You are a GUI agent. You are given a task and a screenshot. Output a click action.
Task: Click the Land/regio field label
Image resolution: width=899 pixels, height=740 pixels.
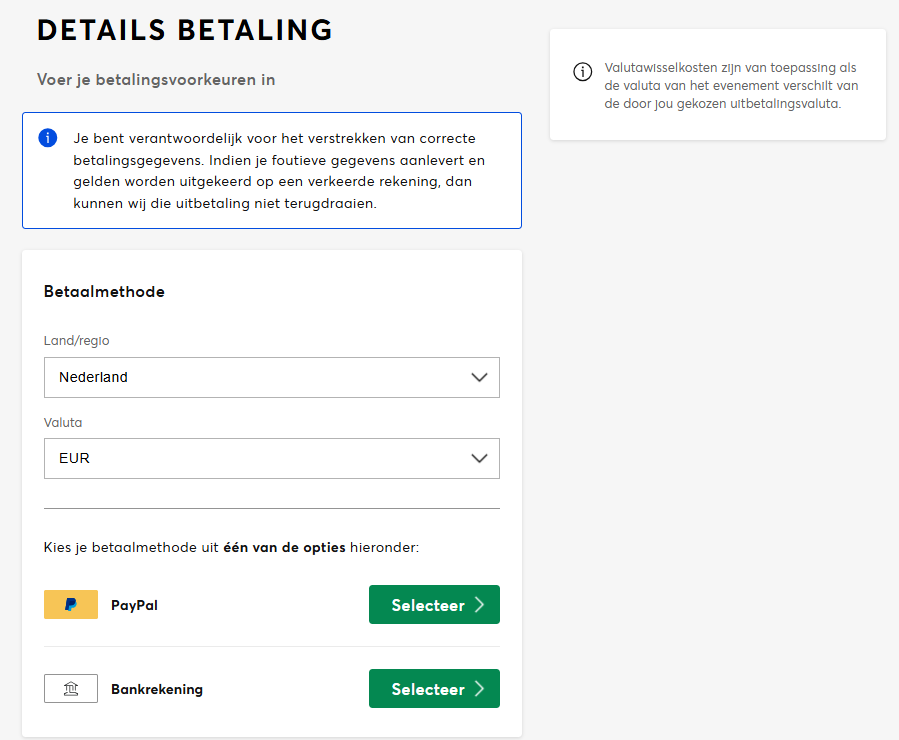(x=77, y=341)
